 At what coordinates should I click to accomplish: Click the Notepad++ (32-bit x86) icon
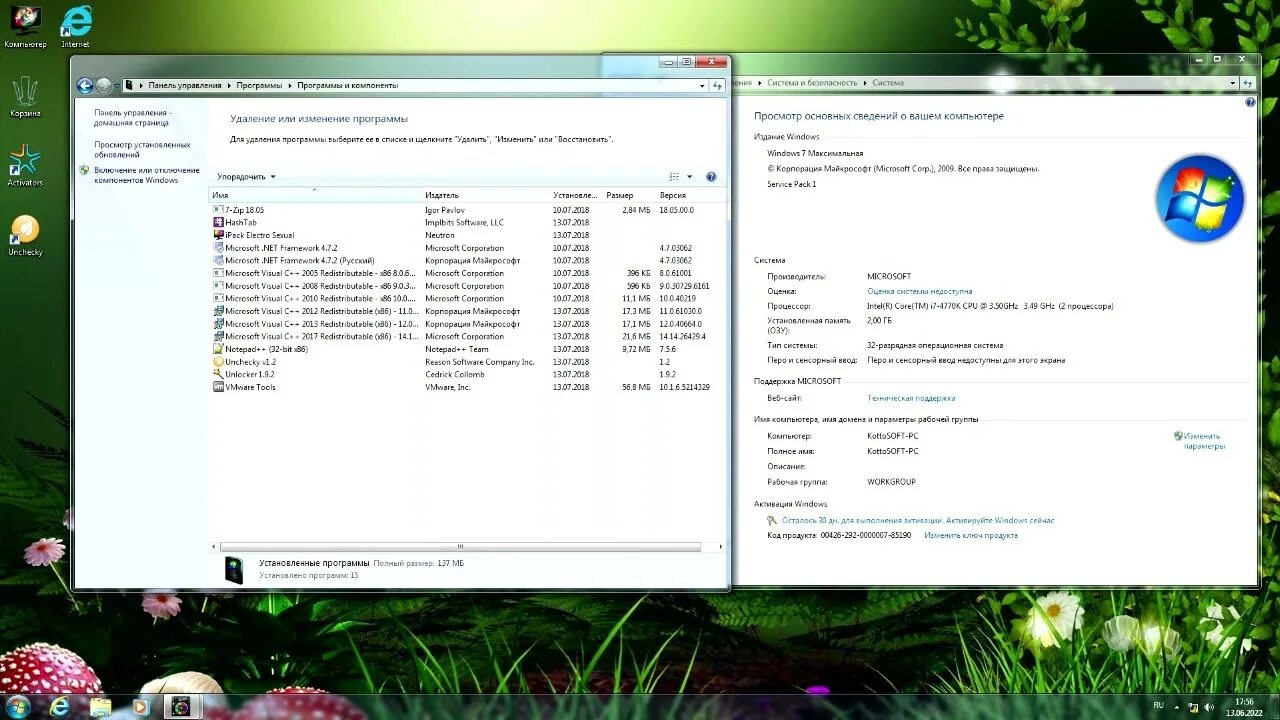218,349
